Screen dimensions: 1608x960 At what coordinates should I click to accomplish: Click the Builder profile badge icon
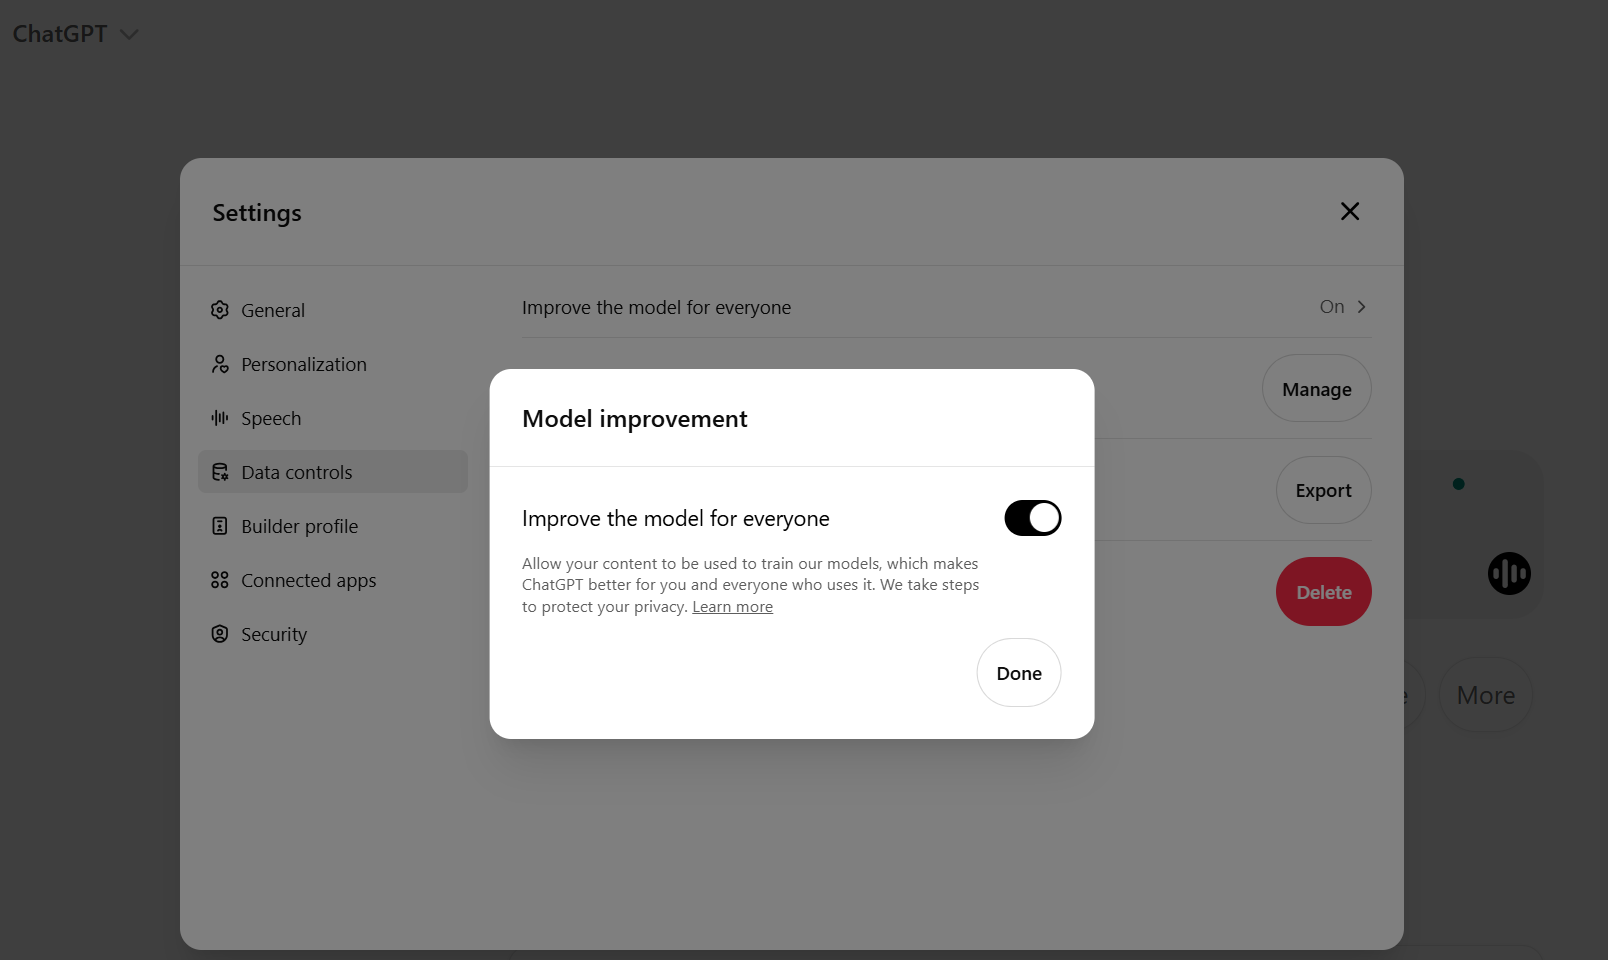coord(220,526)
